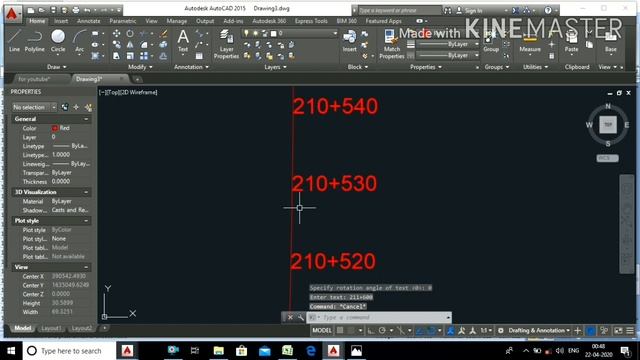Toggle the layer 0 on/off lightbulb
Viewport: 640px width, 360px height.
(246, 33)
